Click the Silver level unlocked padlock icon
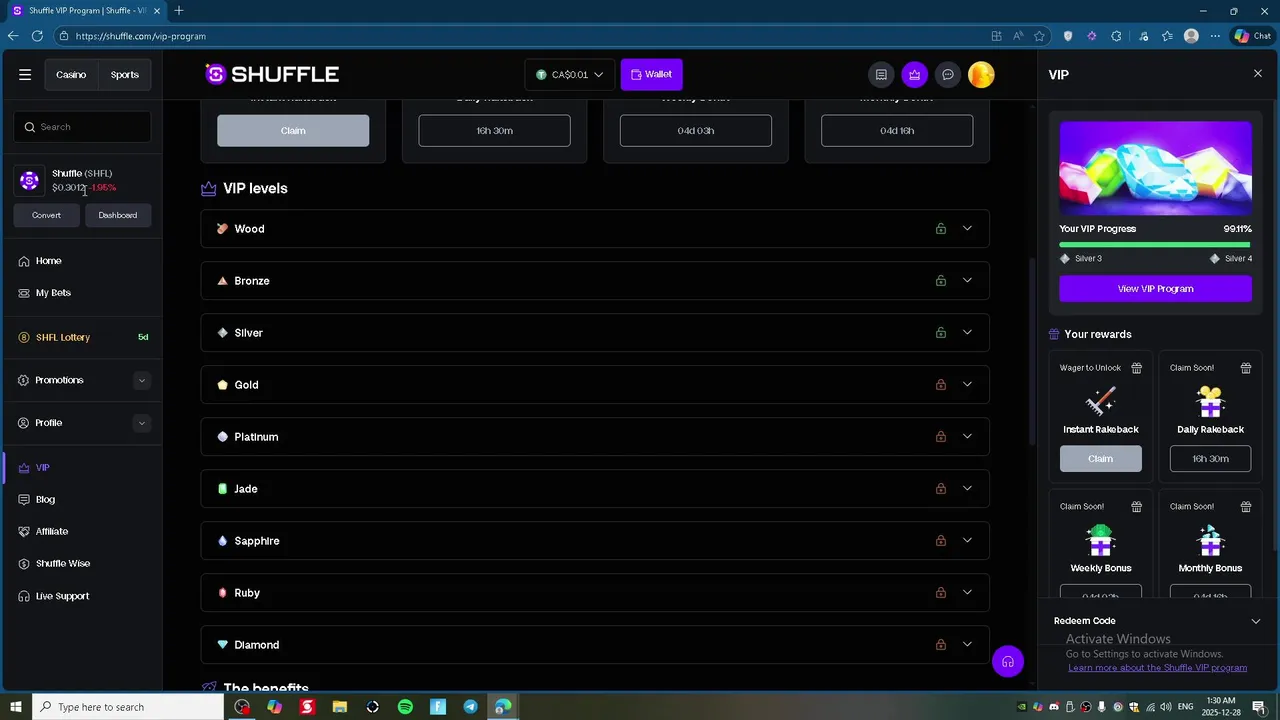The width and height of the screenshot is (1280, 720). click(941, 333)
